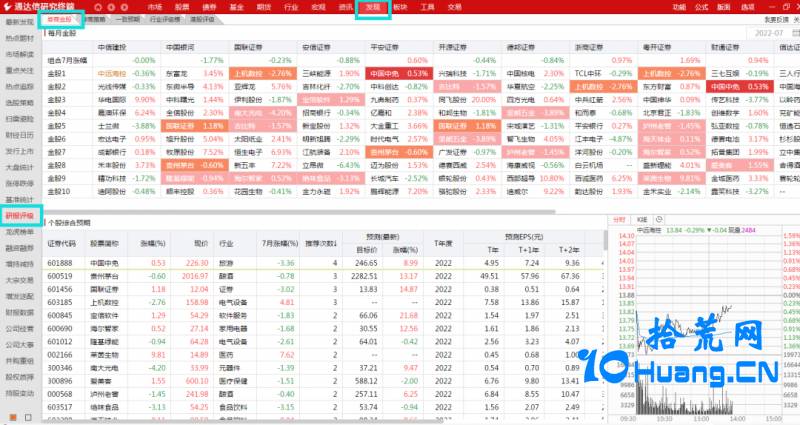Image resolution: width=800 pixels, height=425 pixels.
Task: Open 持股变动 in left sidebar
Action: (19, 393)
